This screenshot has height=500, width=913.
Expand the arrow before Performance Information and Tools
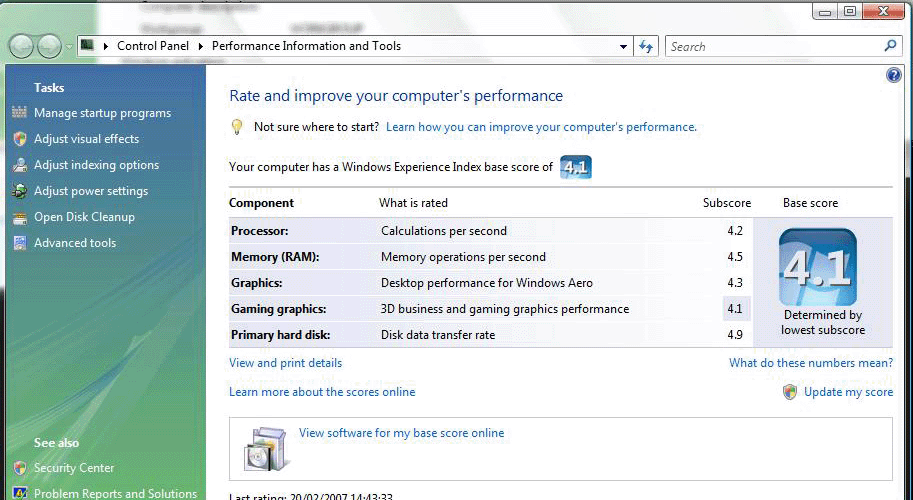pyautogui.click(x=201, y=46)
